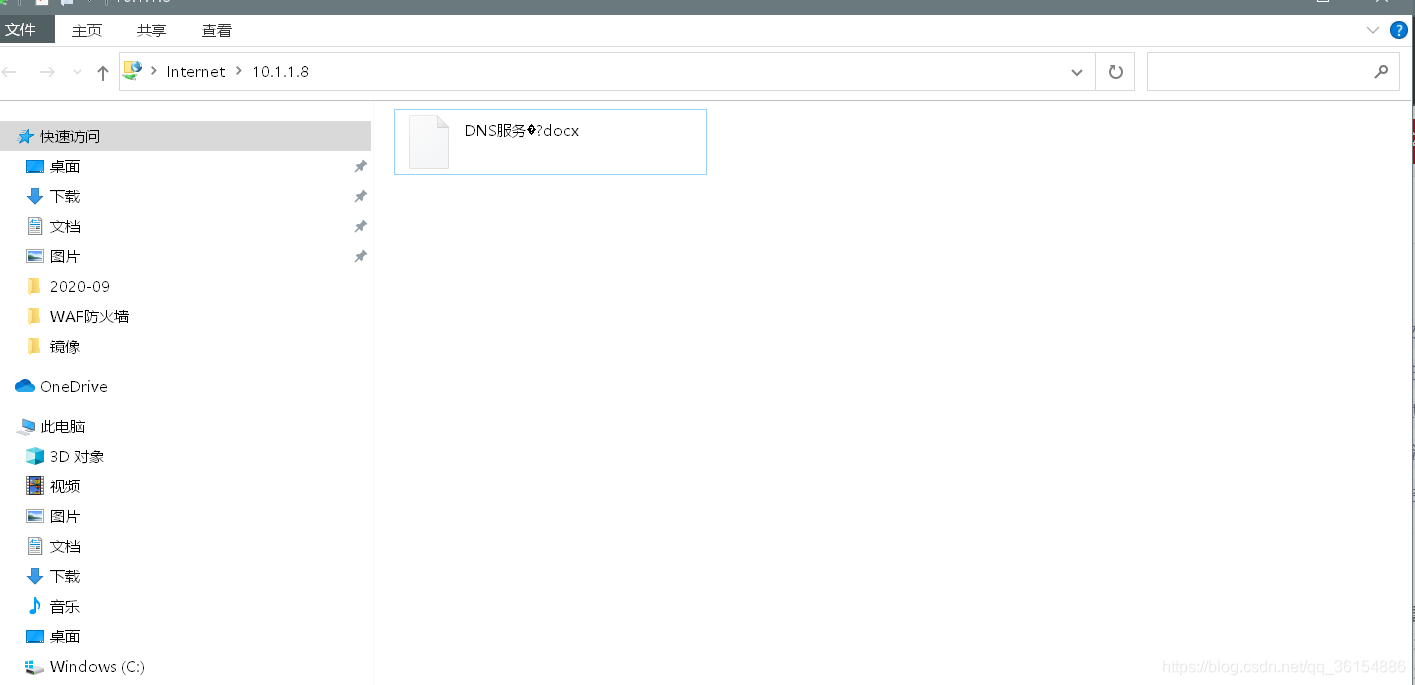Click the Internet breadcrumb link
1415x685 pixels.
(x=196, y=71)
